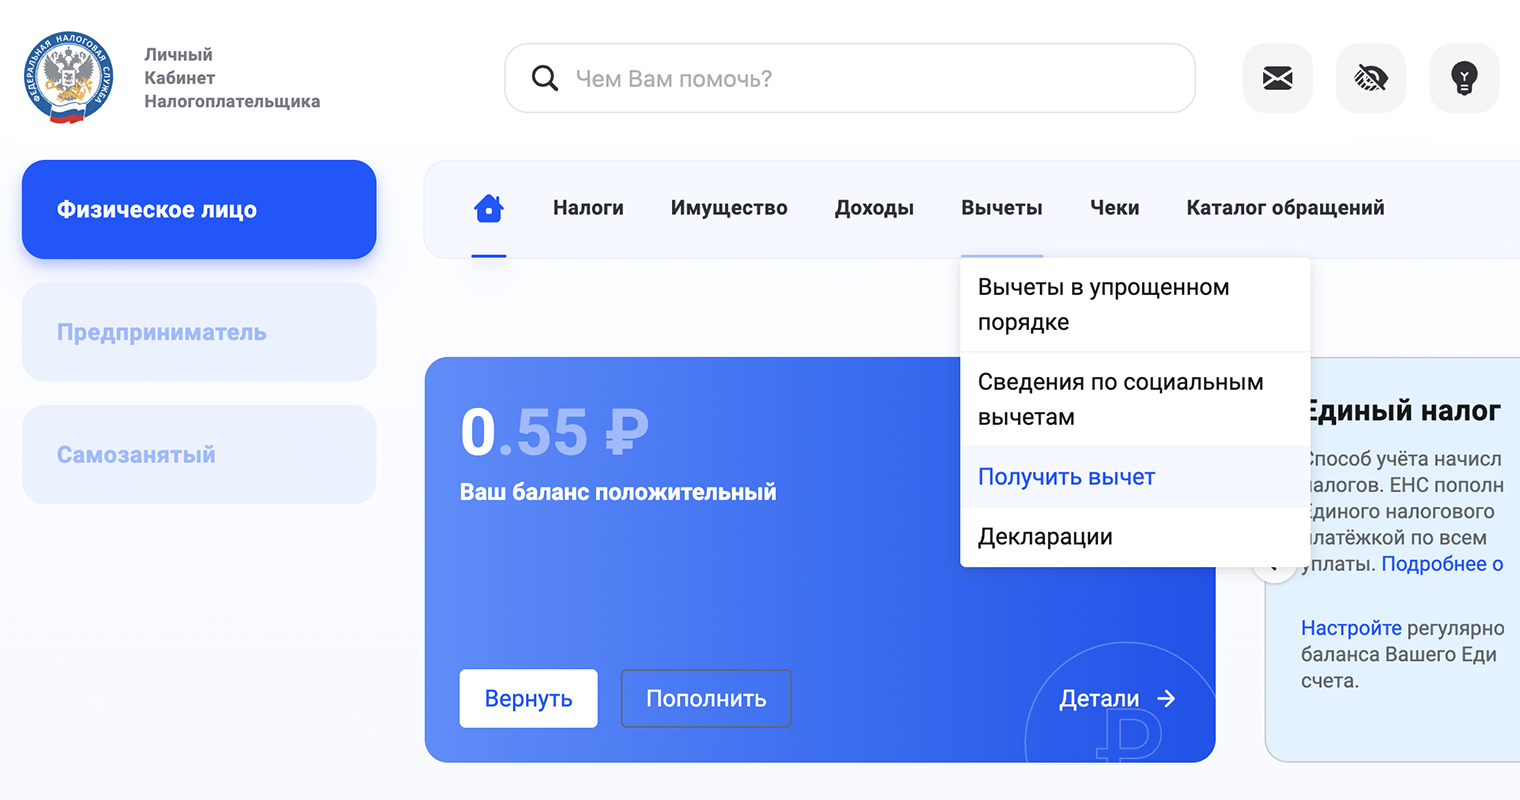Click the 'Вернуть' button
Screen dimensions: 1520x800
click(528, 698)
